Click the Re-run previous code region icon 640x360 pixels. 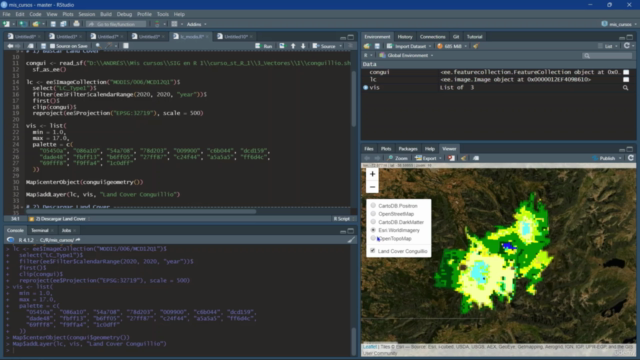[282, 46]
